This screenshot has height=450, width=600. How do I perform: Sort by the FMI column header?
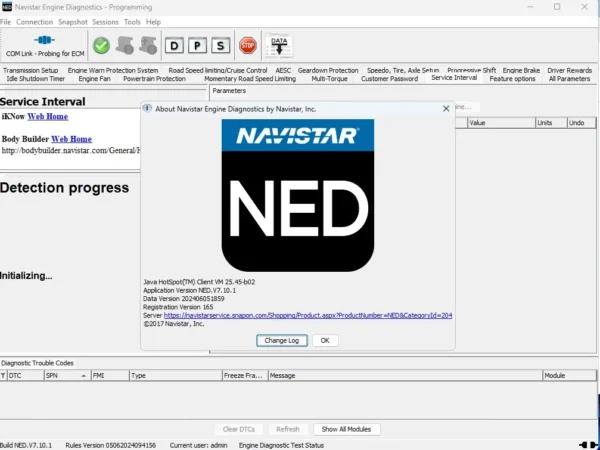[110, 376]
